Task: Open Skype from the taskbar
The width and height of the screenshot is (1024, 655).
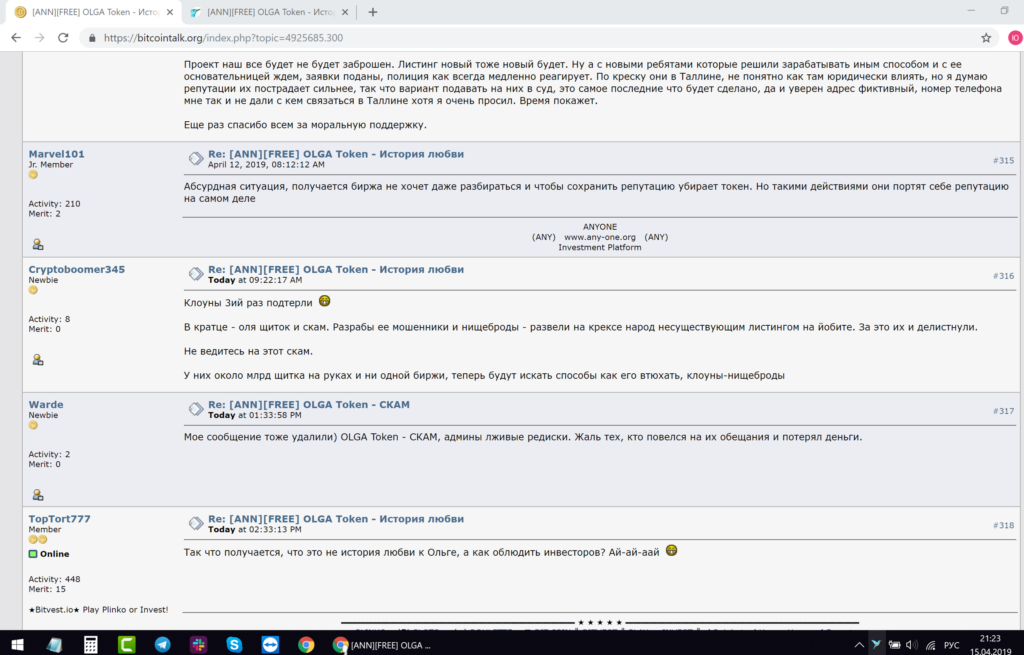Action: coord(234,645)
